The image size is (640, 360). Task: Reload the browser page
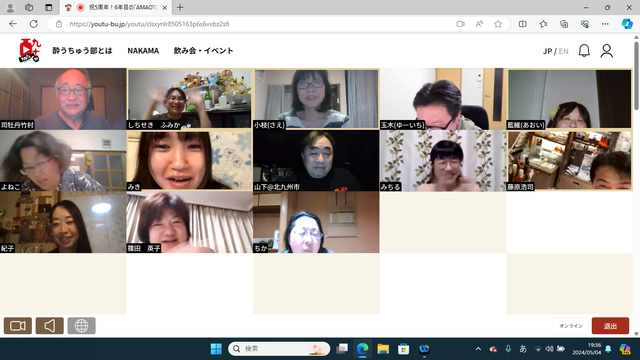tap(34, 24)
